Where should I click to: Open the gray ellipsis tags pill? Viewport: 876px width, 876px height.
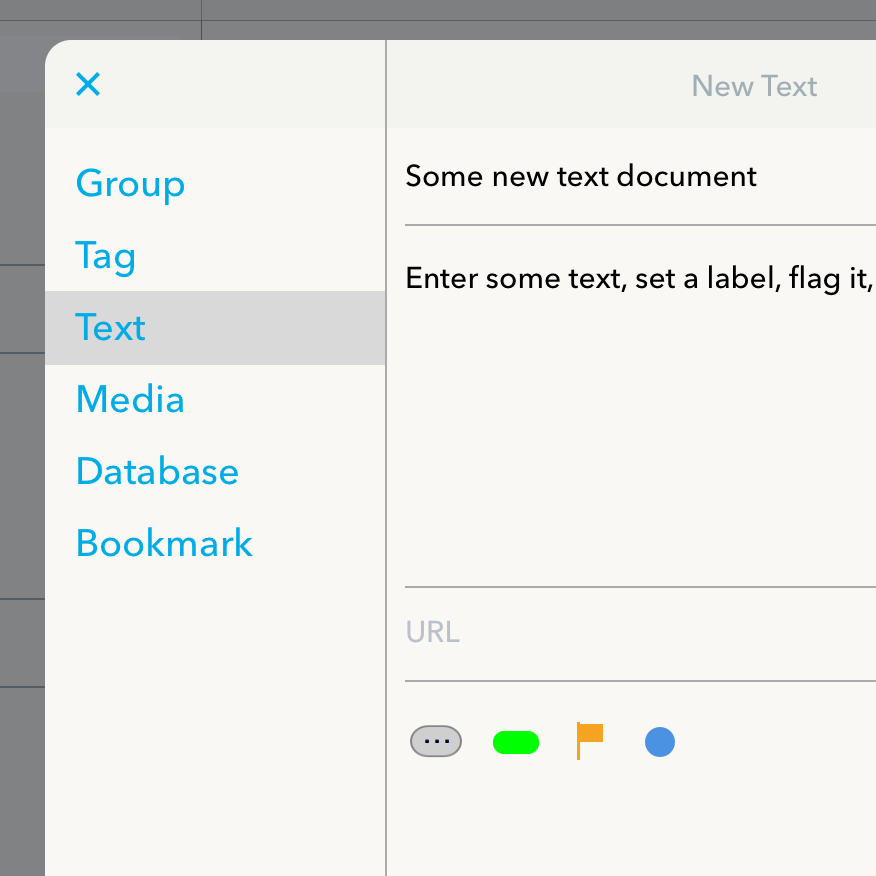point(436,741)
